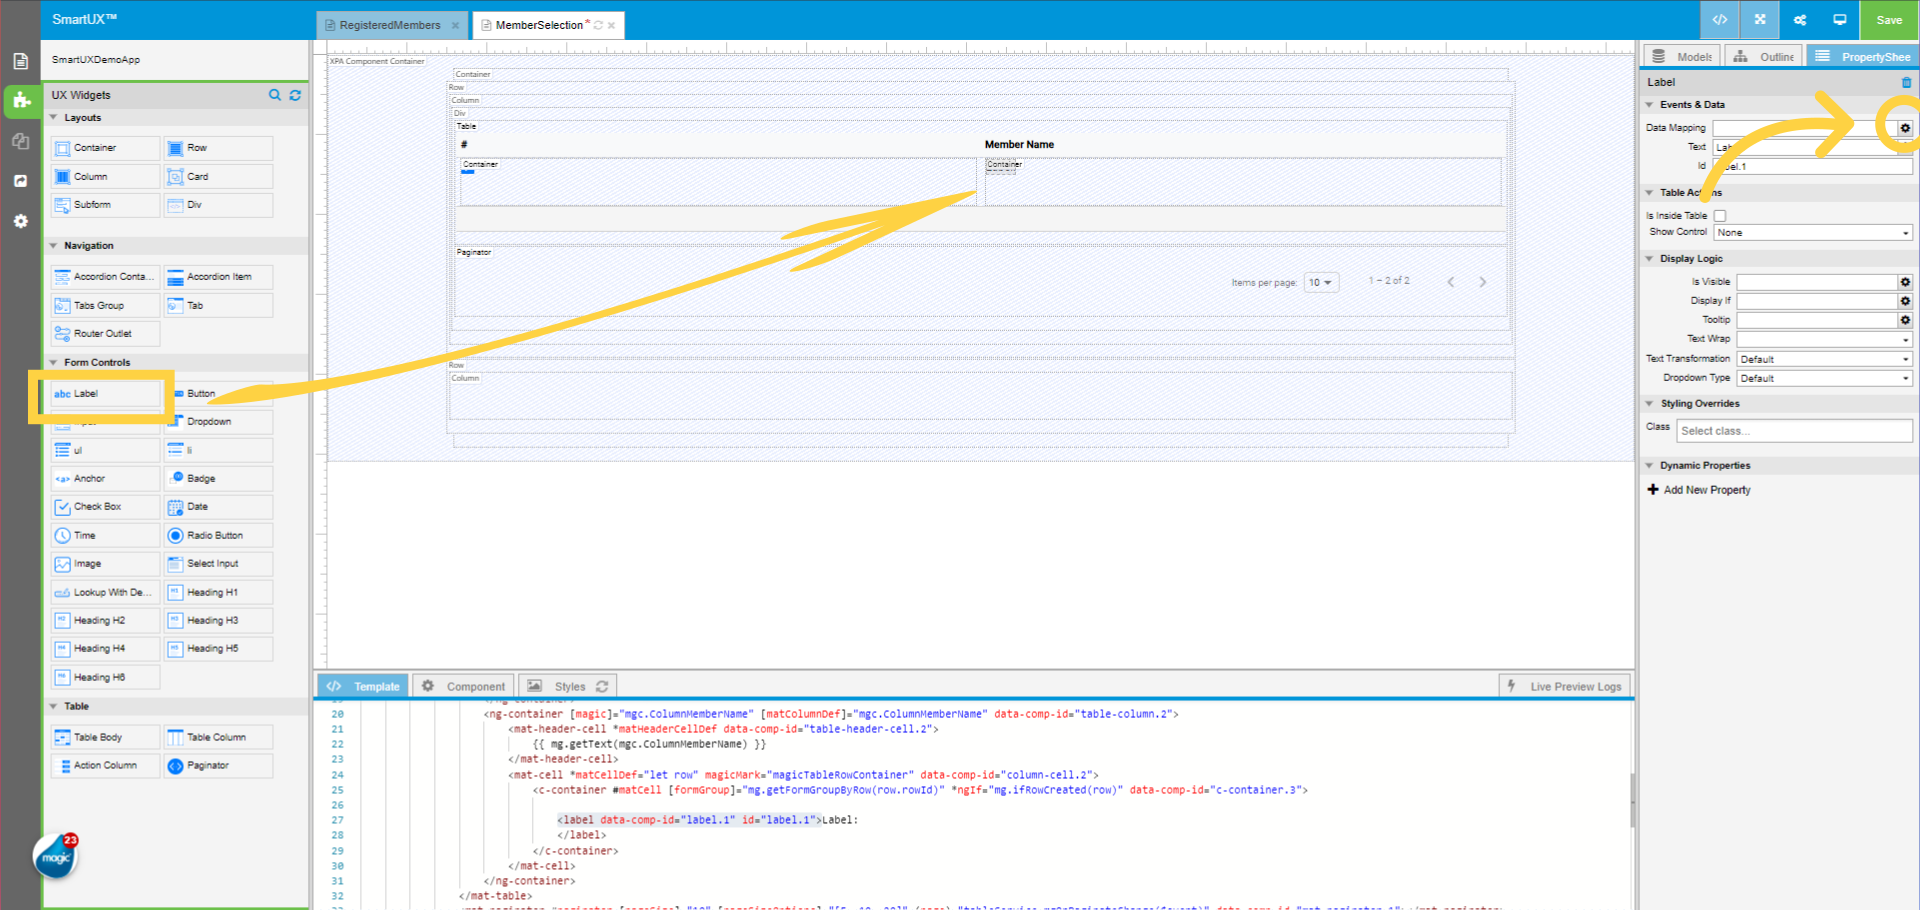Click the monitor preview icon in the toolbar
Image resolution: width=1920 pixels, height=910 pixels.
[1840, 19]
